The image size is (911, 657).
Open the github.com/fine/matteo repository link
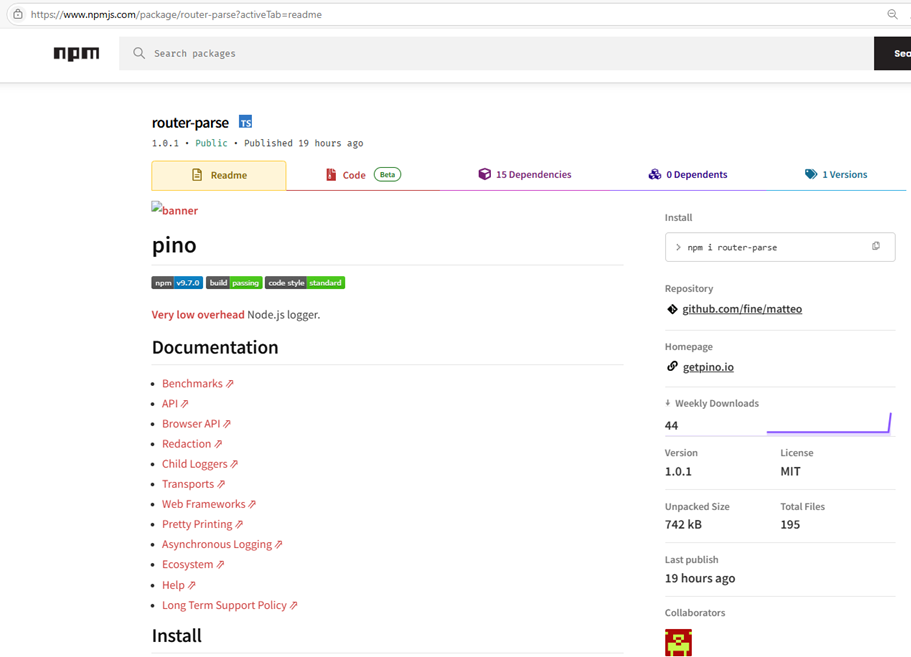742,309
